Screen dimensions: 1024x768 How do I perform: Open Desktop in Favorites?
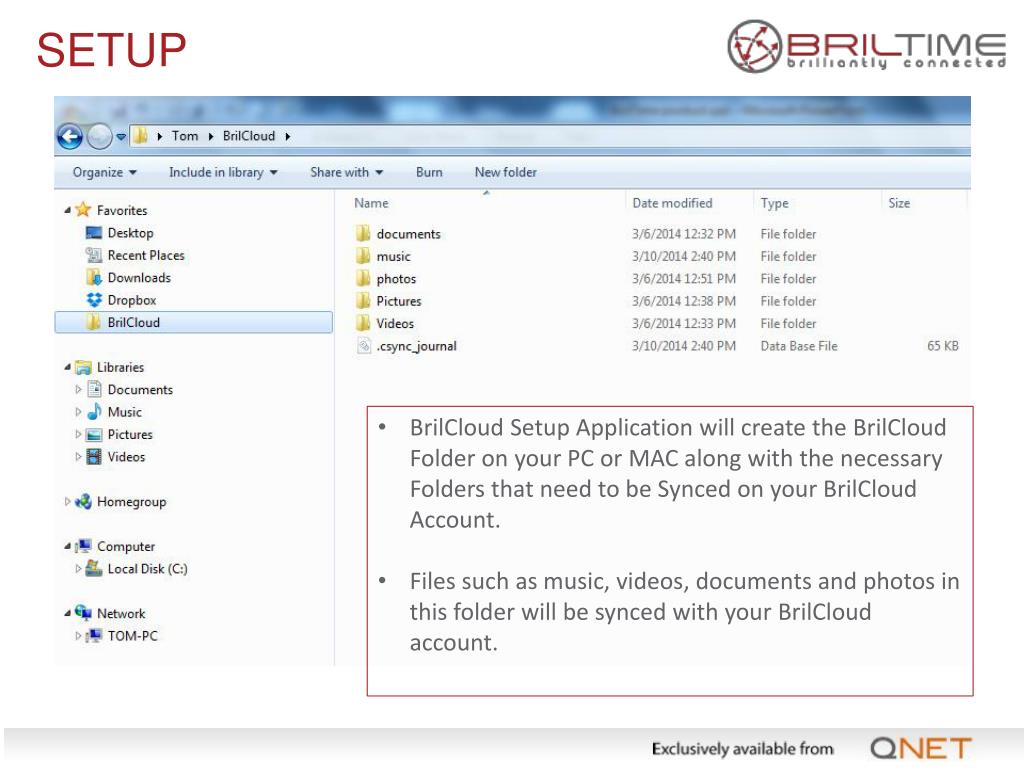(130, 233)
